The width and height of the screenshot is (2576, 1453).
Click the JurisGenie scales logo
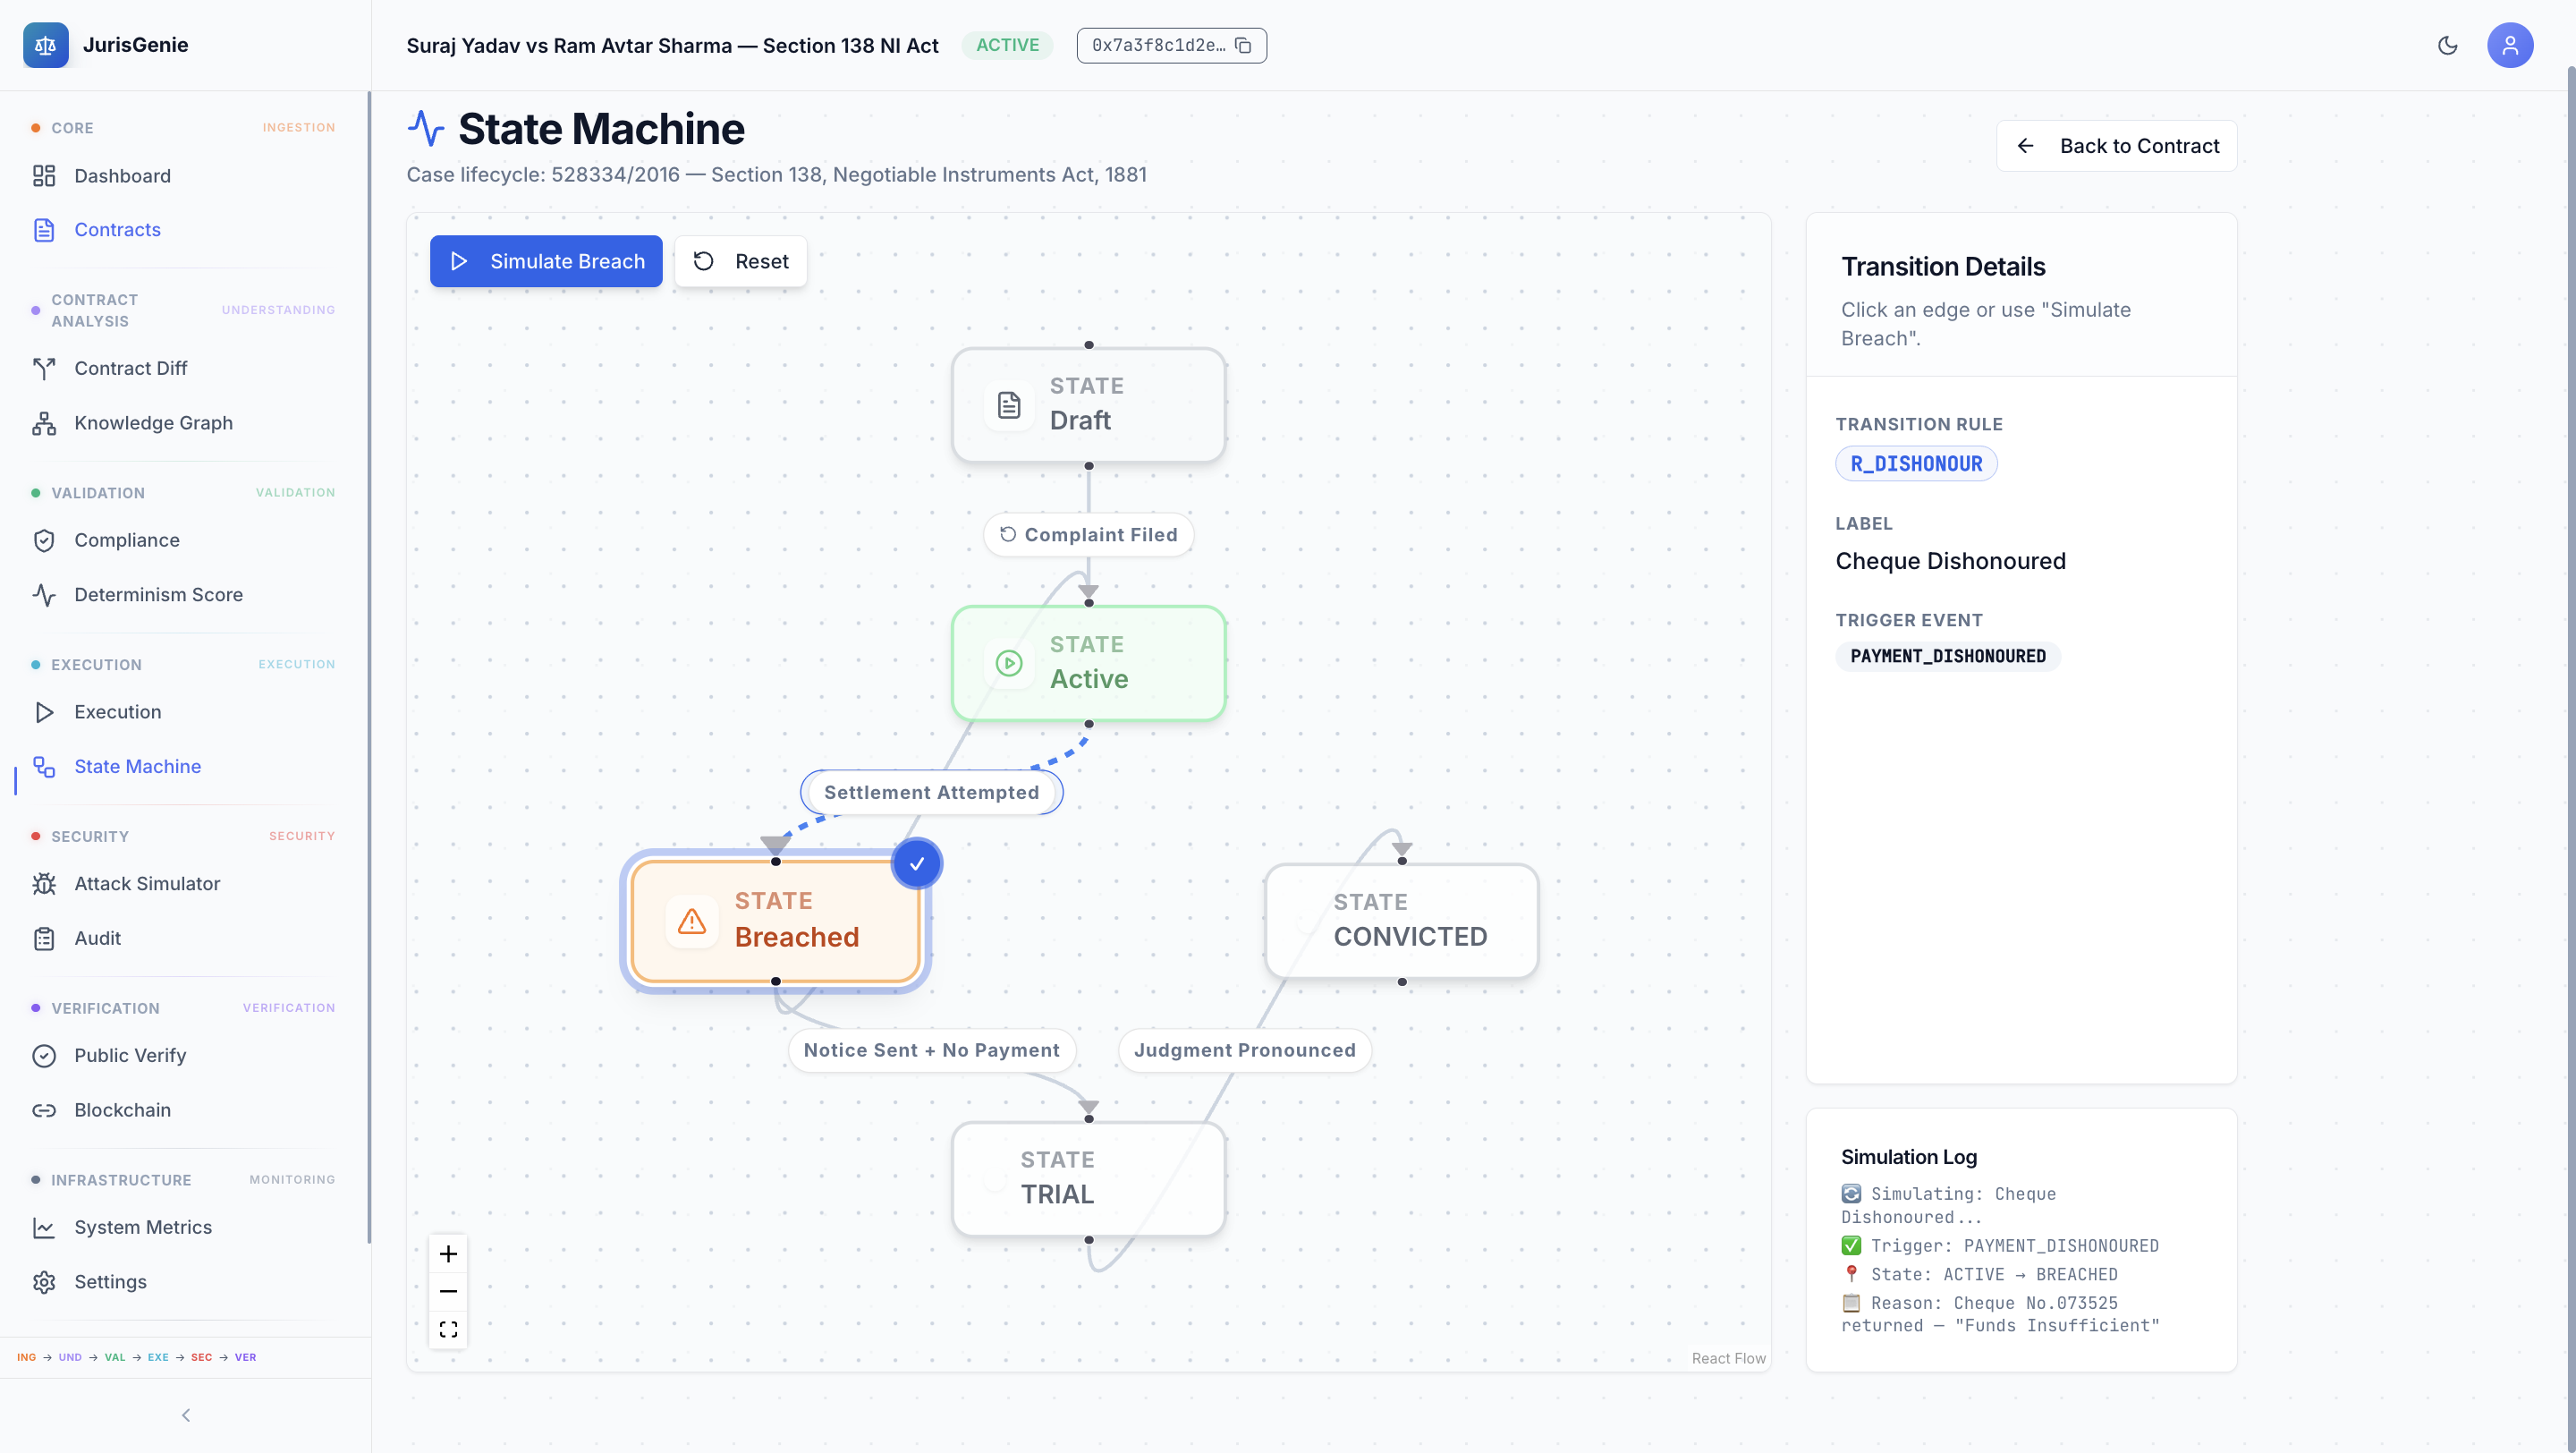click(45, 45)
